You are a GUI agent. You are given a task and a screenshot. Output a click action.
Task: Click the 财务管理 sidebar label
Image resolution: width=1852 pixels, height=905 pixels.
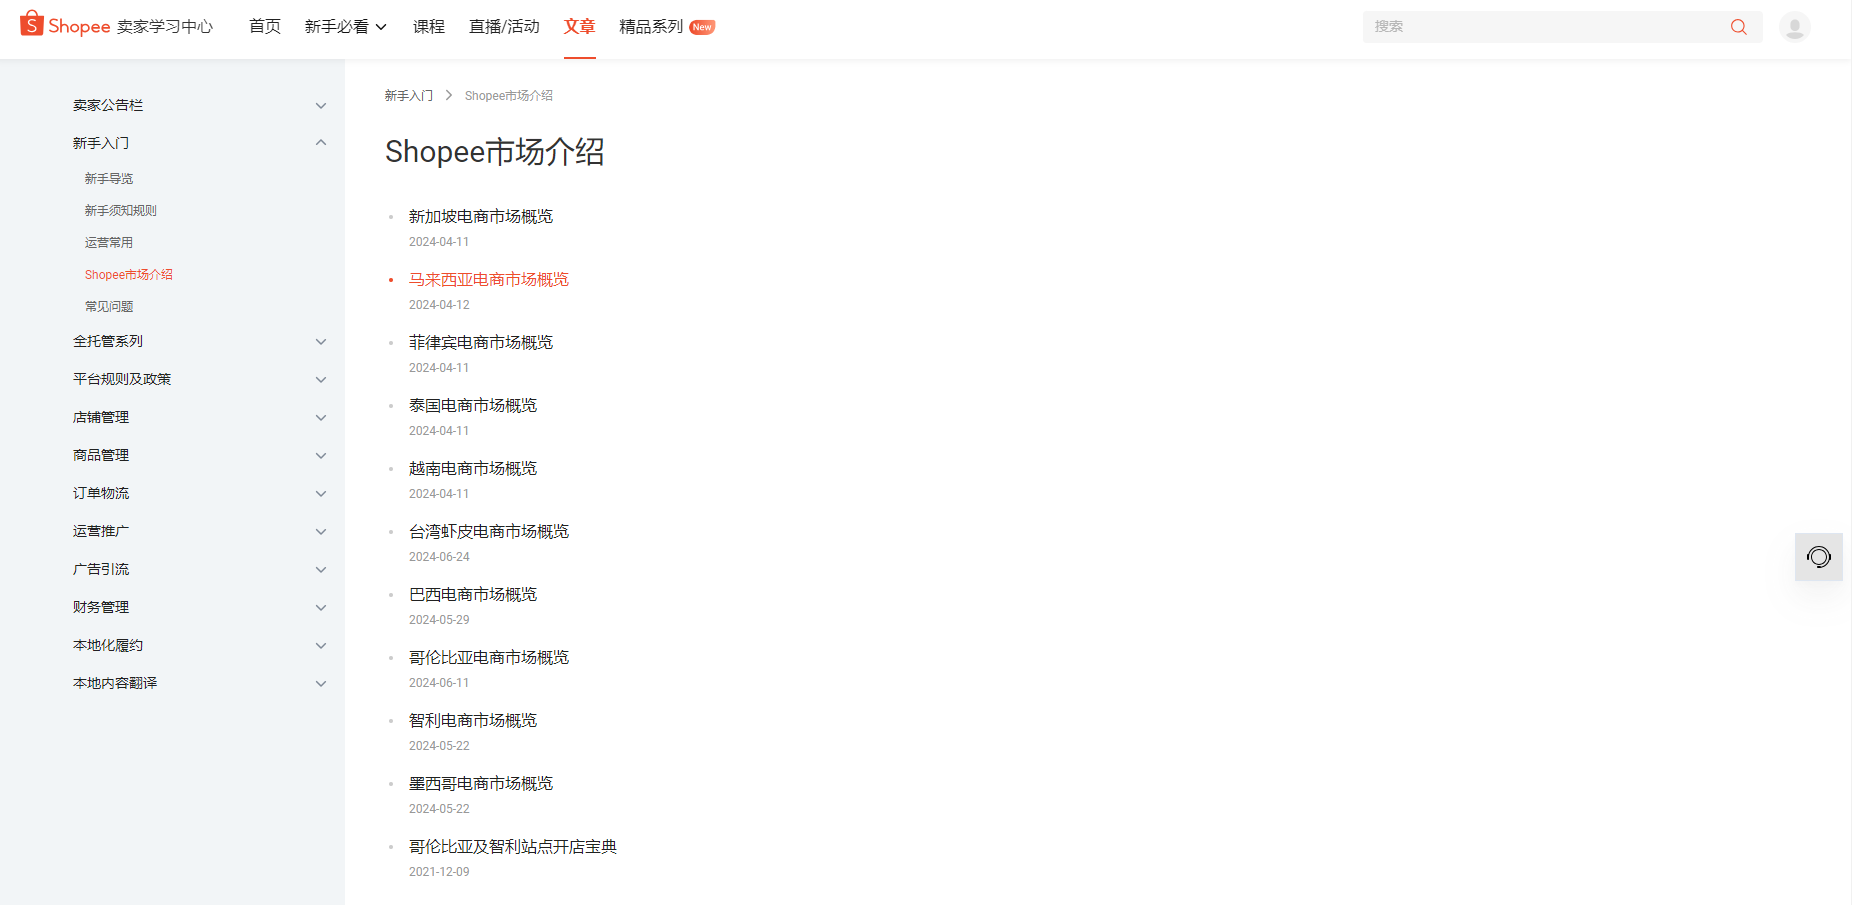point(101,607)
